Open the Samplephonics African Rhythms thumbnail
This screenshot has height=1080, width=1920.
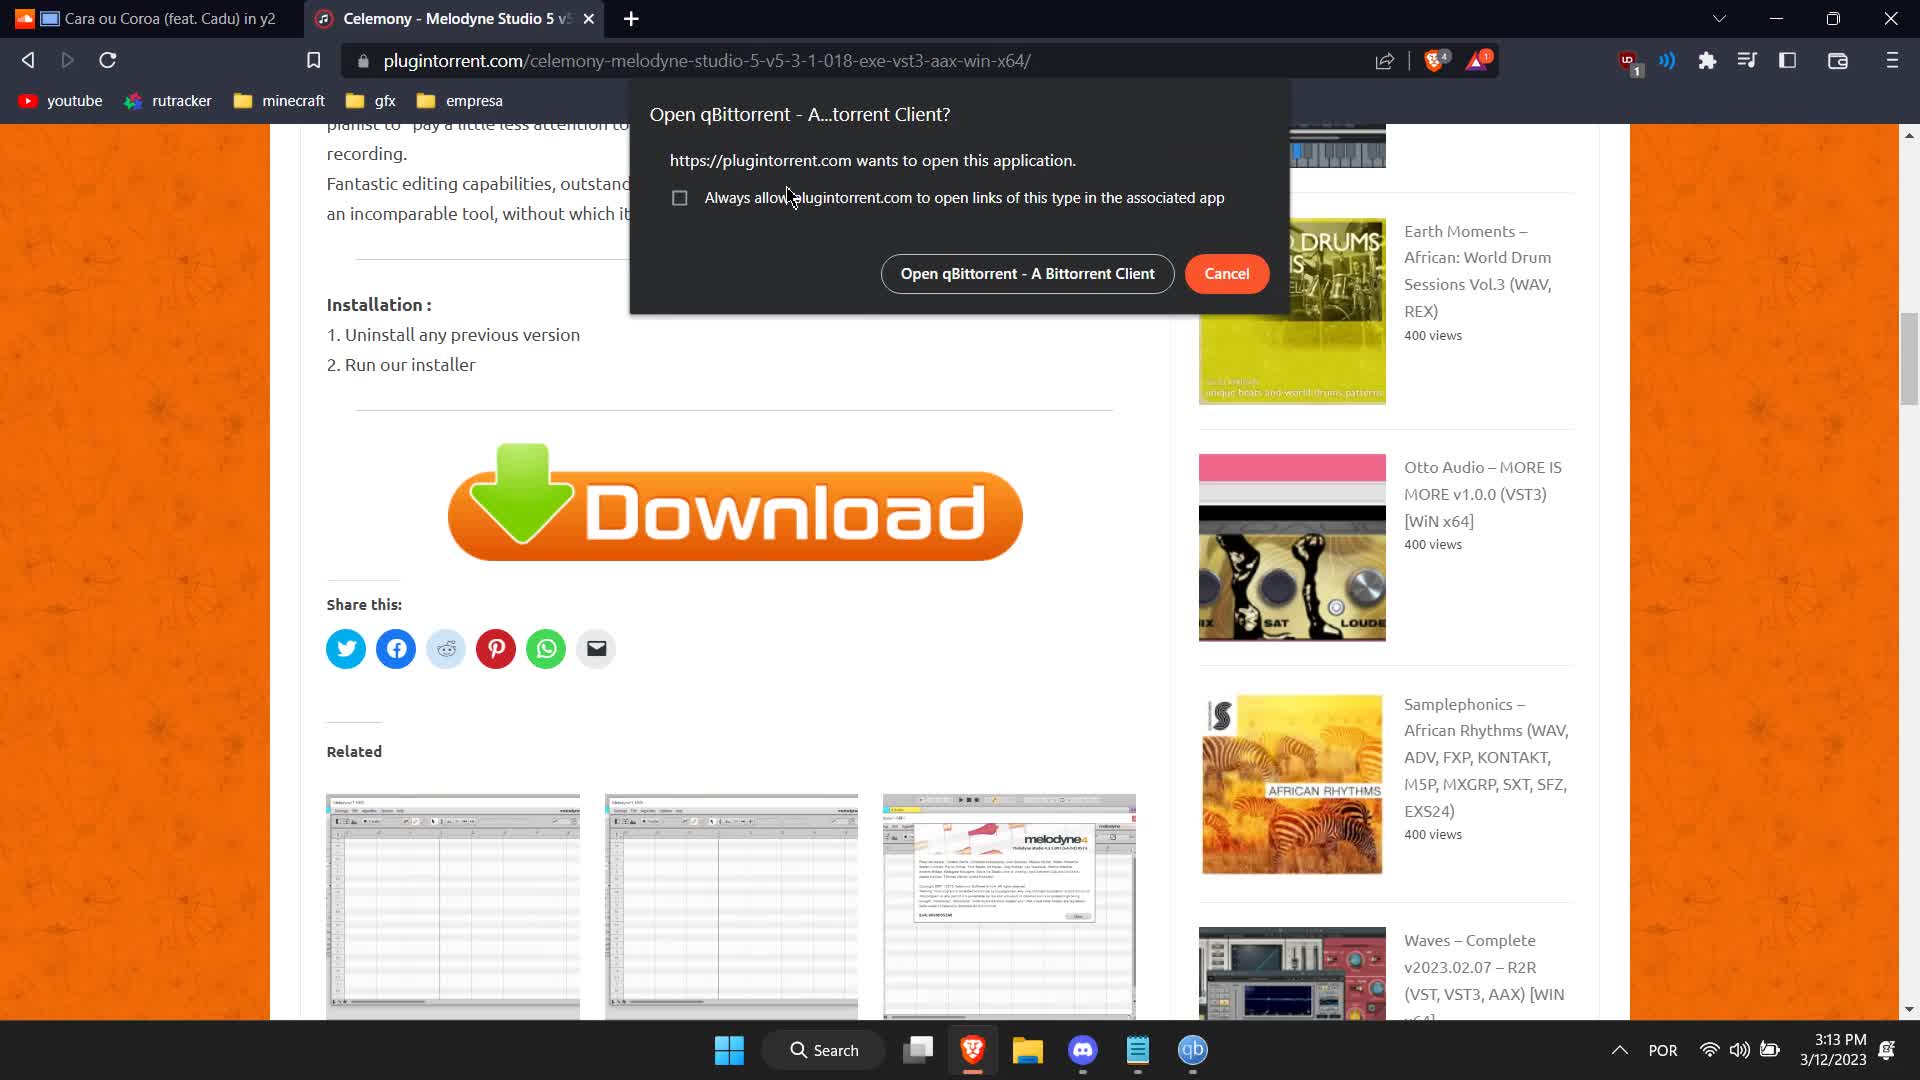tap(1292, 784)
